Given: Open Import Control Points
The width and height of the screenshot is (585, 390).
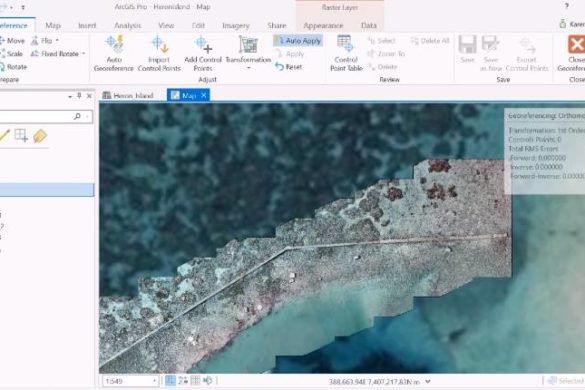Looking at the screenshot, I should coord(159,53).
